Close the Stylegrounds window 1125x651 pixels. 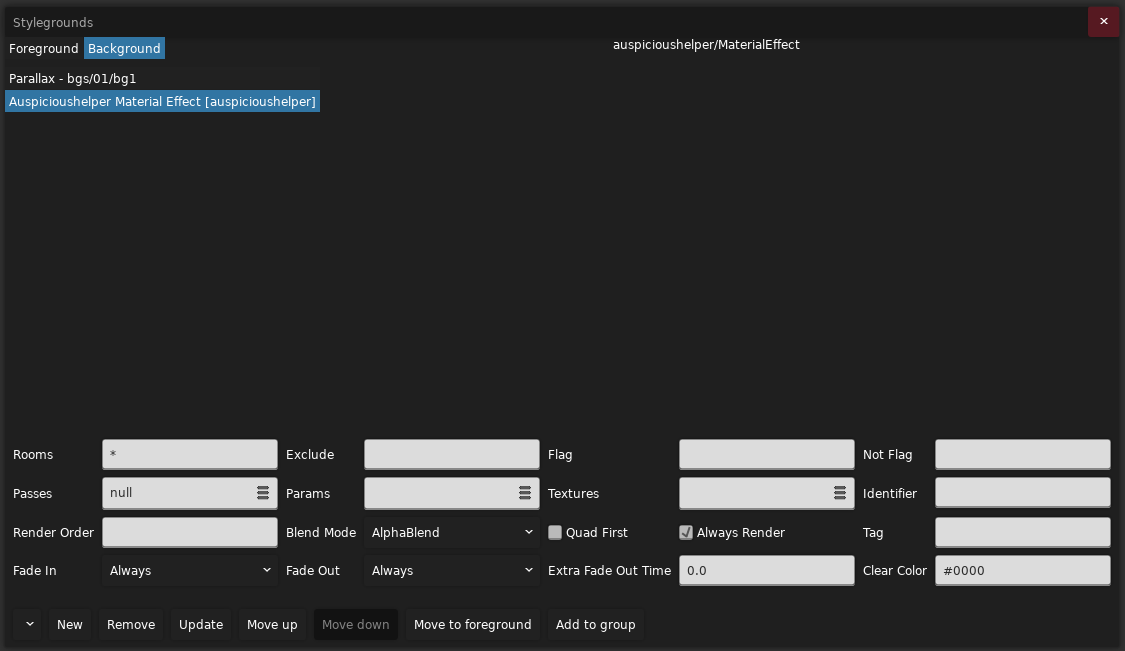(1103, 22)
